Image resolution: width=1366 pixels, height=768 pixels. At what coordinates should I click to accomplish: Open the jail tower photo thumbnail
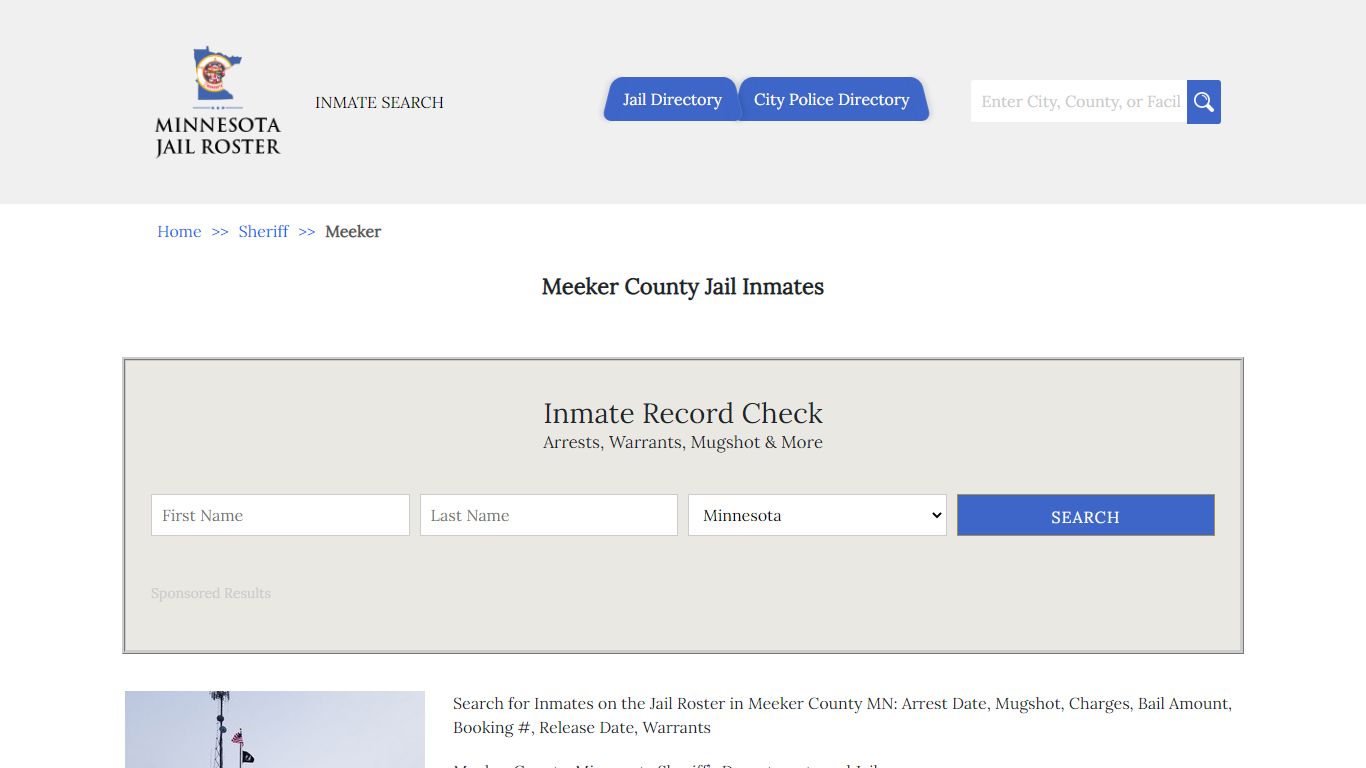[x=275, y=729]
